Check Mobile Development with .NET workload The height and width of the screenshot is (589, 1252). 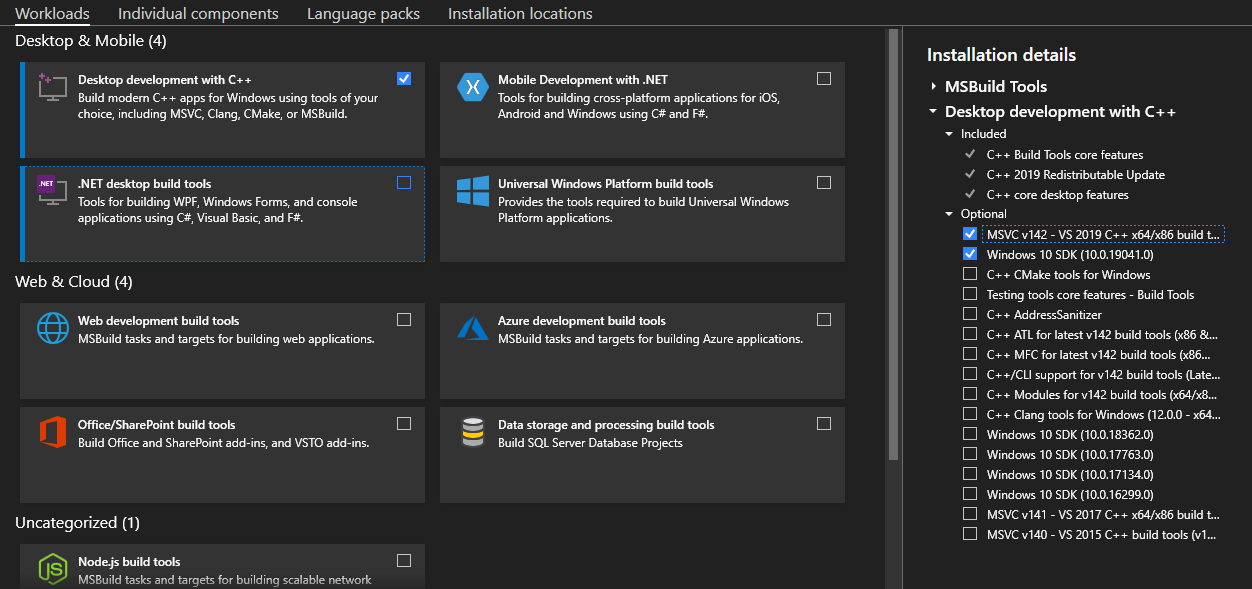click(x=824, y=79)
